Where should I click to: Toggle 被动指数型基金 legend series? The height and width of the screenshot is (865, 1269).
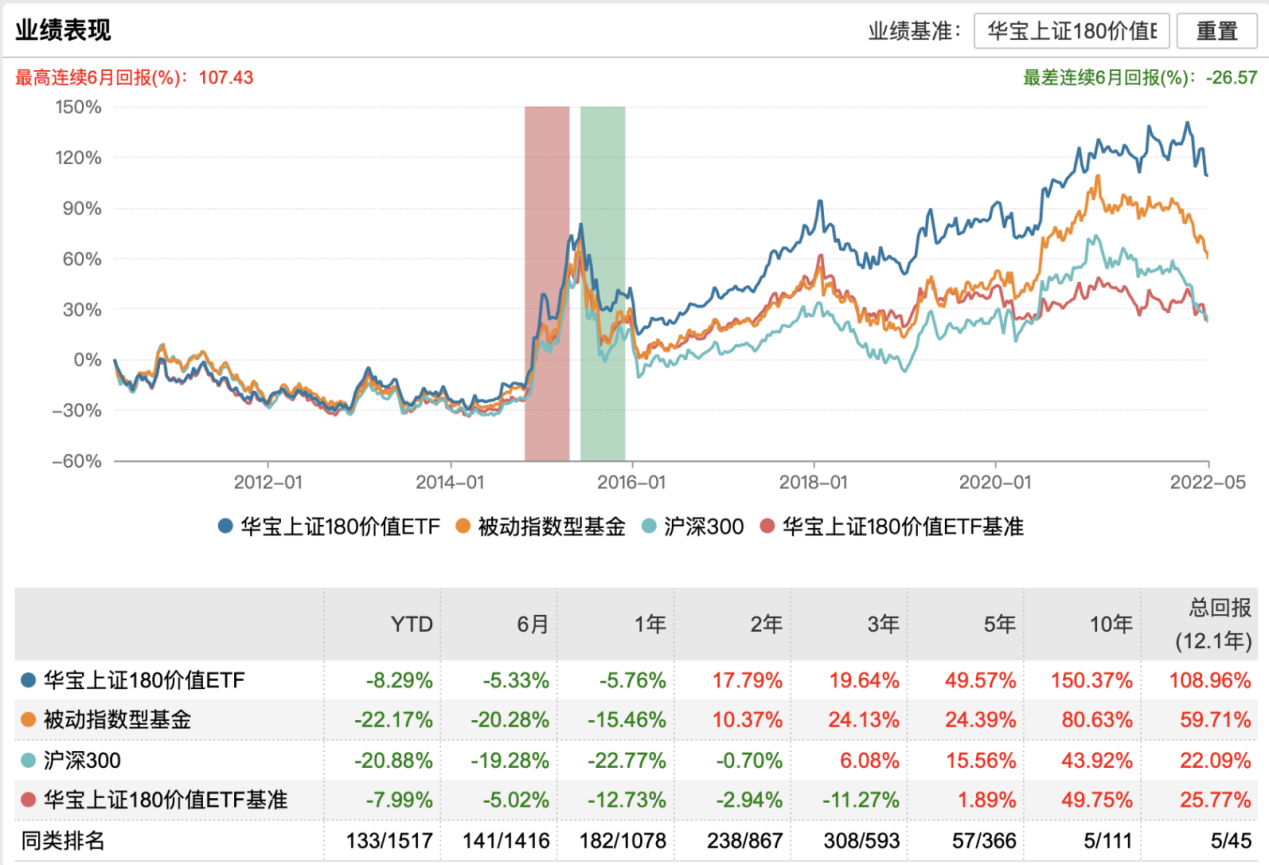tap(539, 526)
